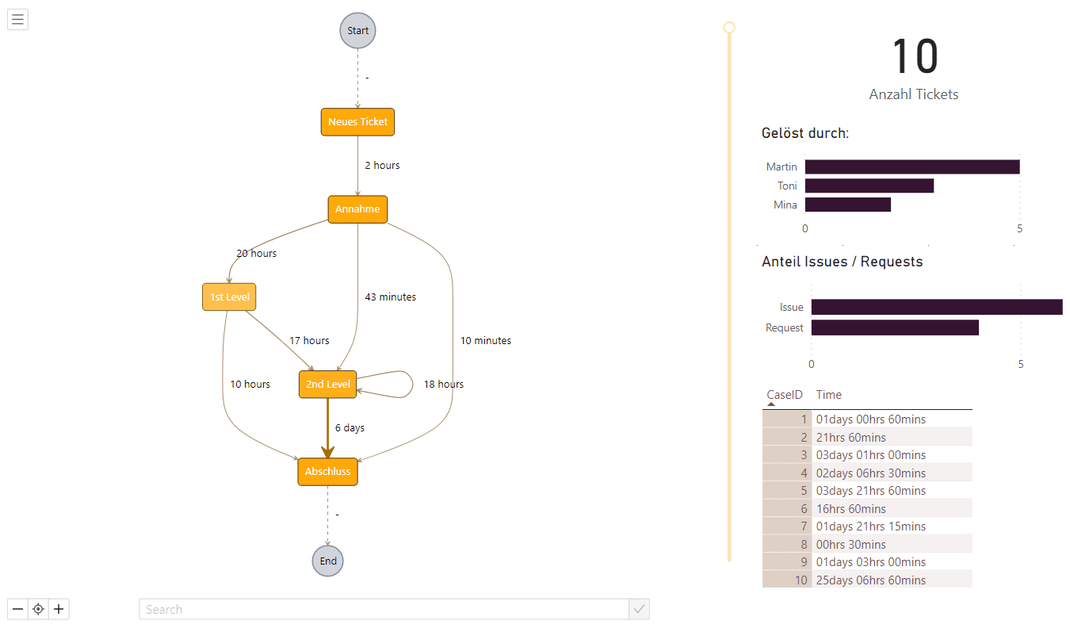Select the Start node in the process graph
Image resolution: width=1070 pixels, height=628 pixels.
point(357,30)
